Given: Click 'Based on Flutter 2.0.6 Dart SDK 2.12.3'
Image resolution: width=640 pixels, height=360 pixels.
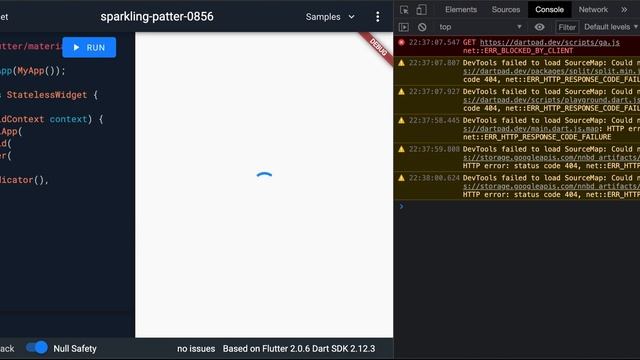Looking at the screenshot, I should [299, 349].
